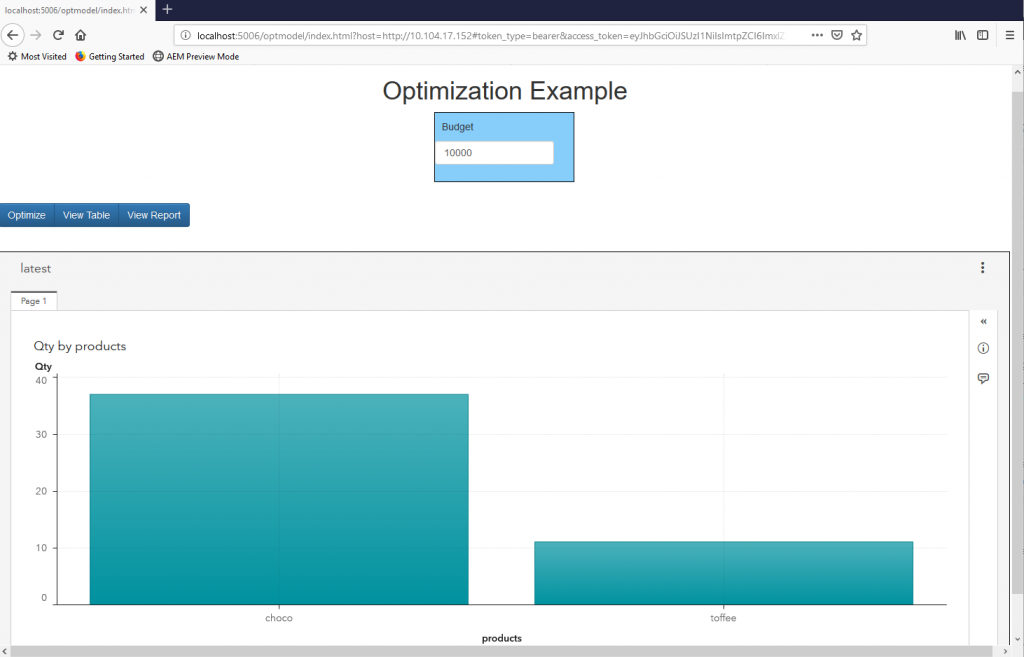Open the Firefox Library icon

click(x=960, y=35)
